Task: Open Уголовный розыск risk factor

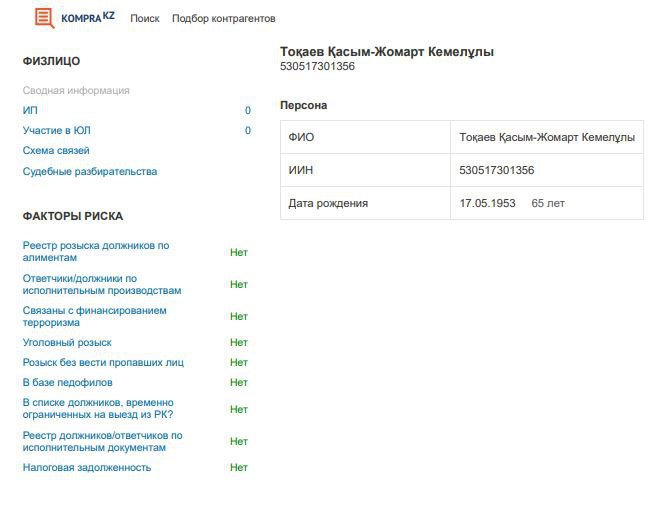Action: tap(67, 342)
